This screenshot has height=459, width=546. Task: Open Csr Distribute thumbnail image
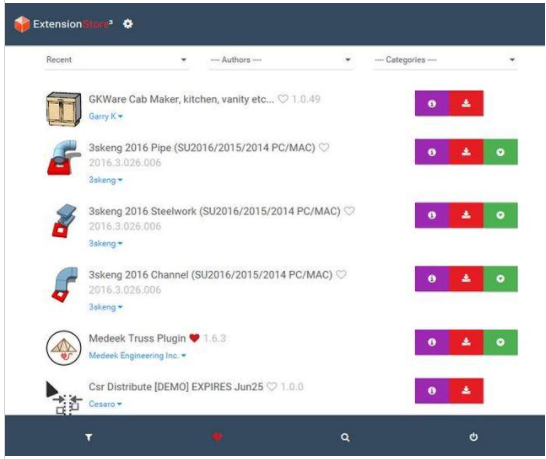point(64,397)
